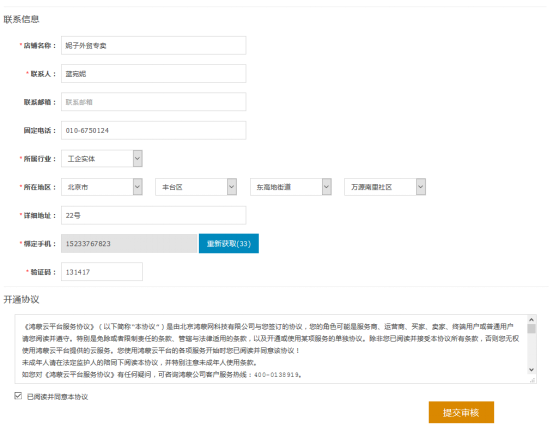
Task: Open the 所属行业 dropdown
Action: click(x=102, y=159)
